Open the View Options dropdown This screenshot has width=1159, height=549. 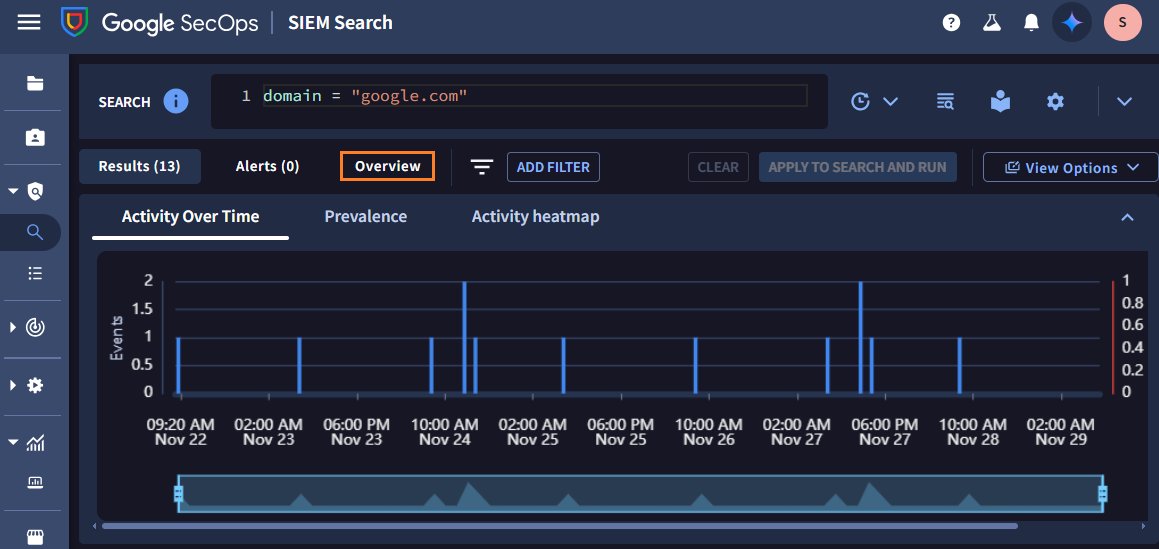[1070, 167]
